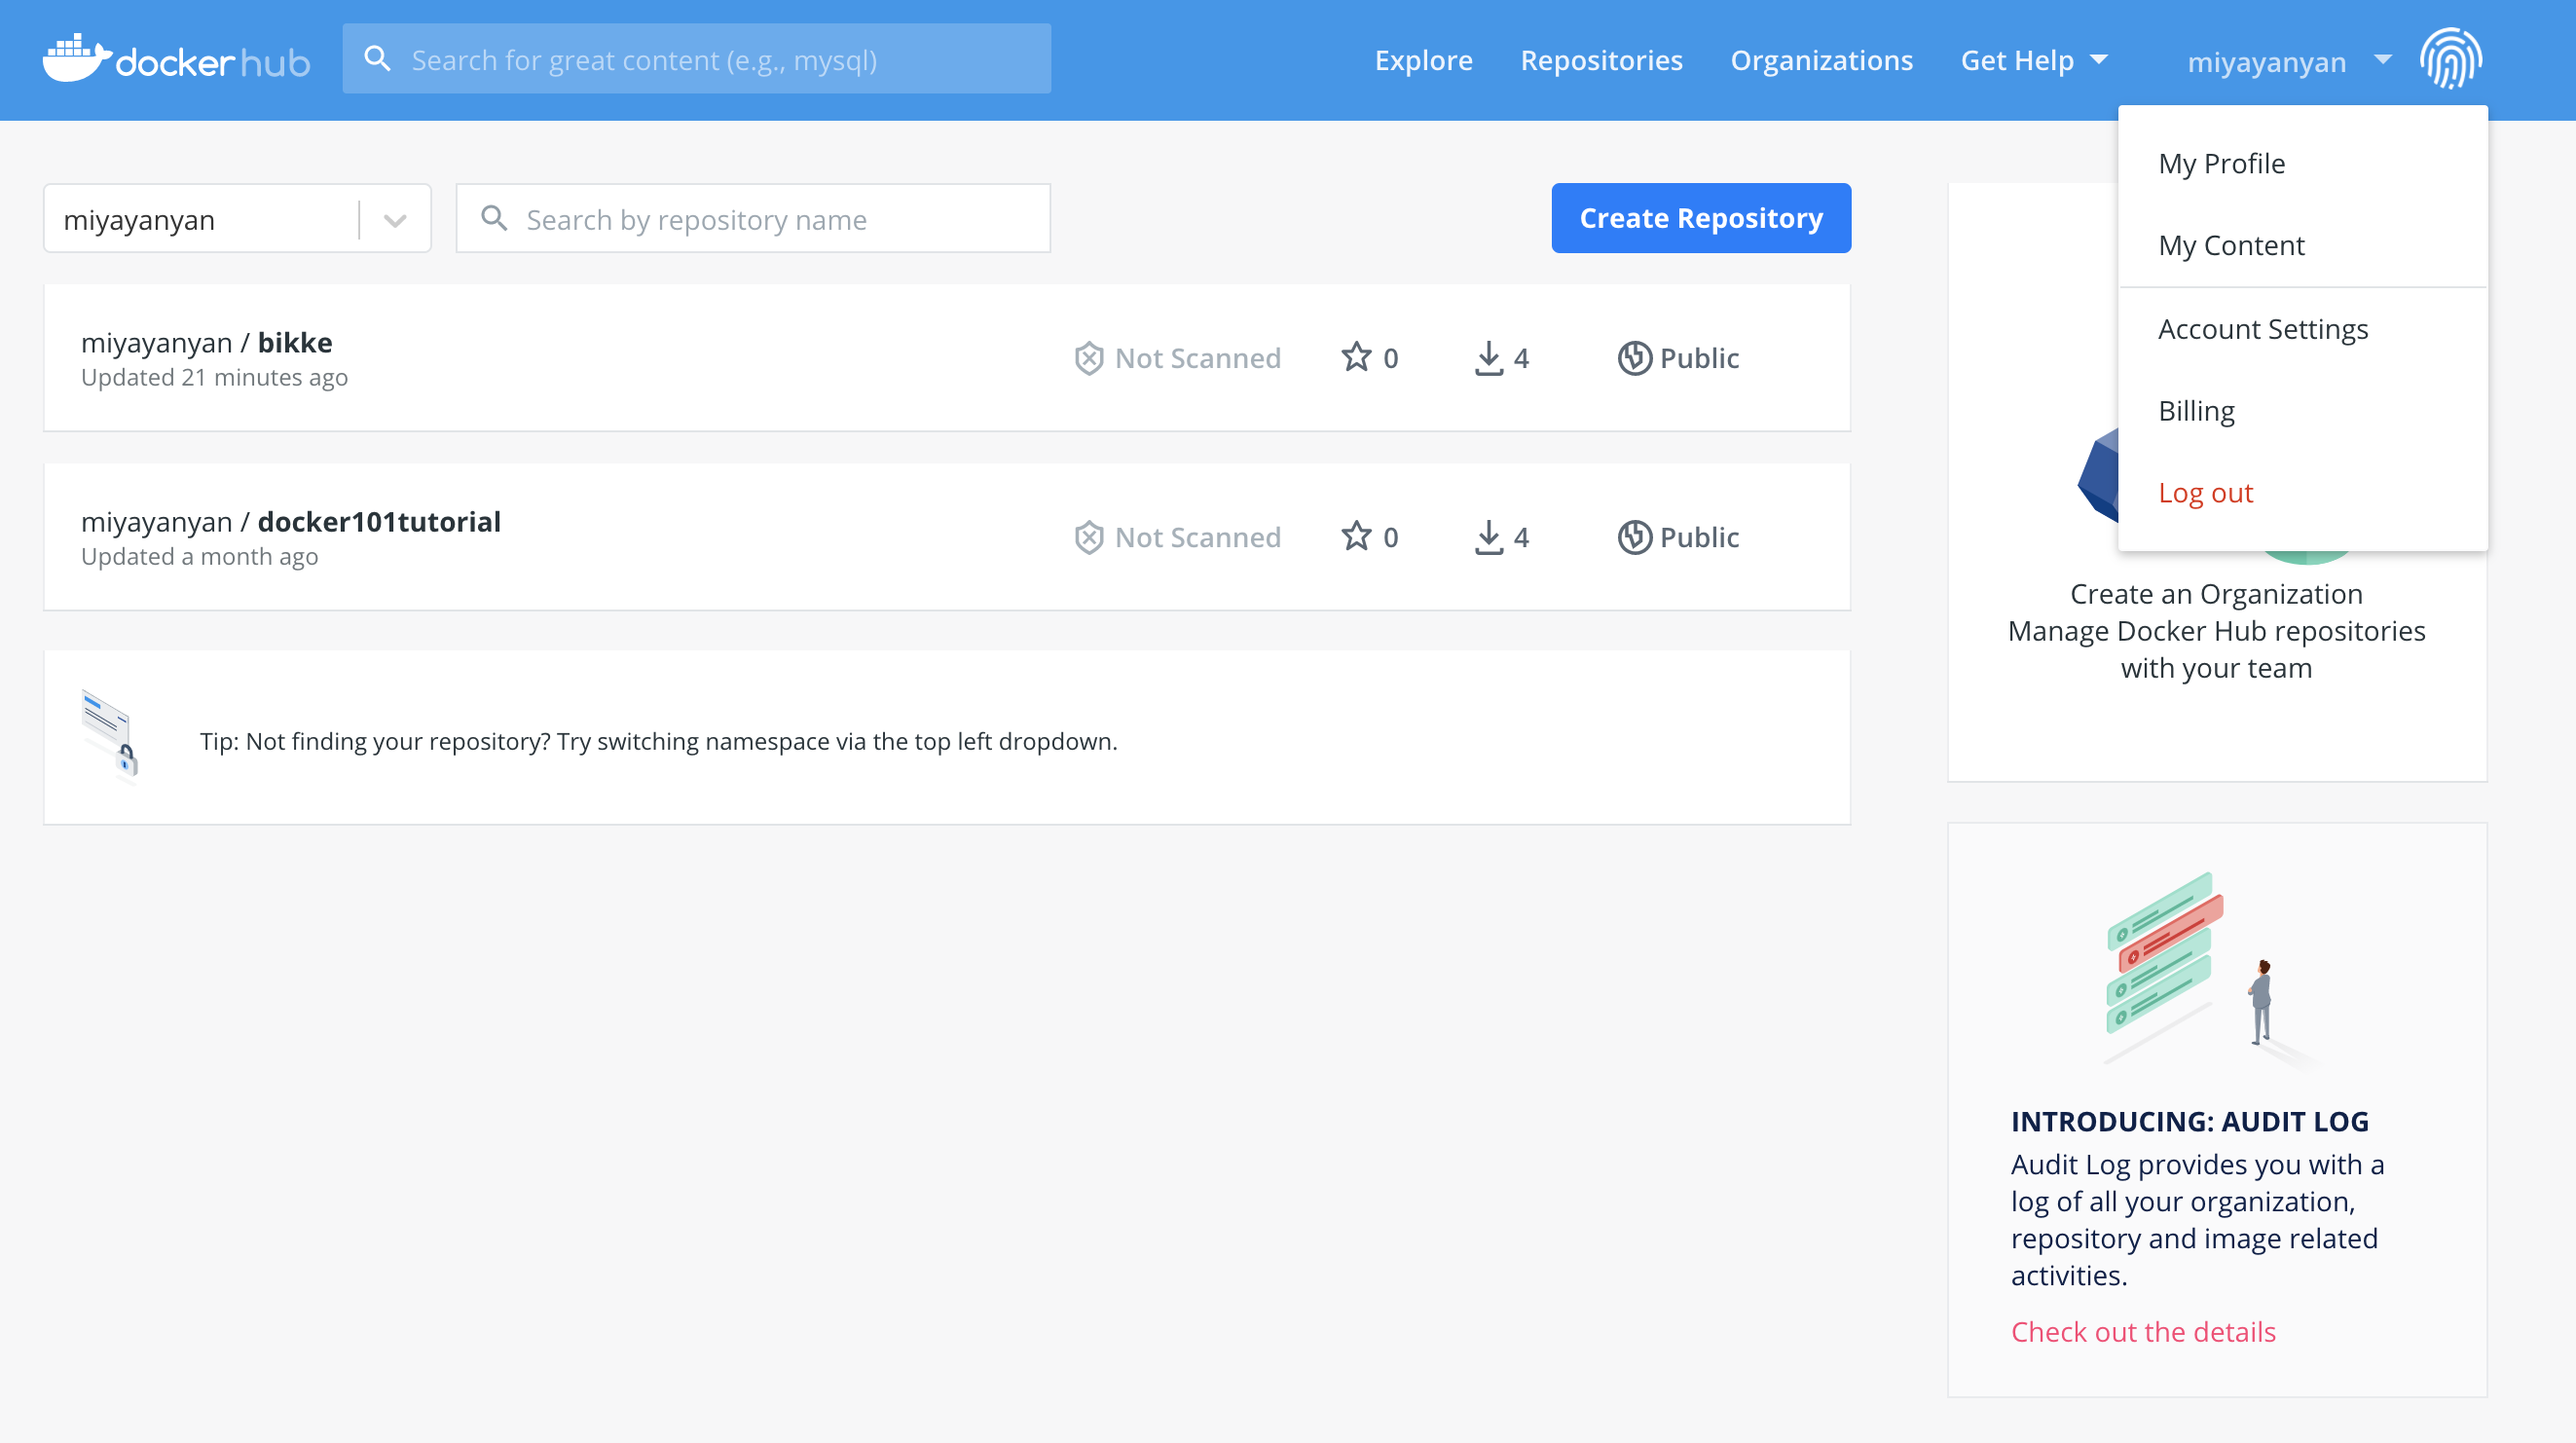Click the download icon on docker101tutorial row
Viewport: 2576px width, 1443px height.
coord(1488,537)
